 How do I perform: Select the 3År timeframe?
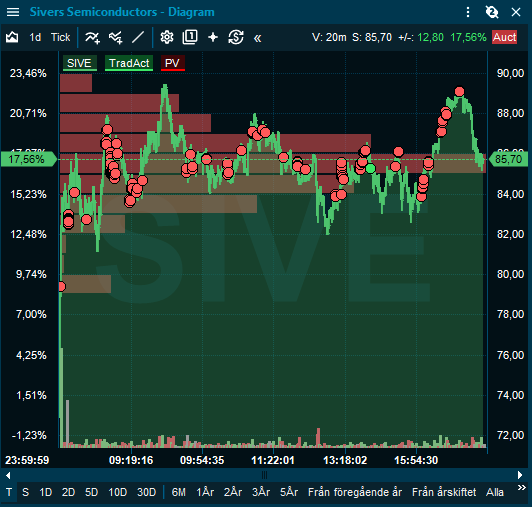pos(261,492)
